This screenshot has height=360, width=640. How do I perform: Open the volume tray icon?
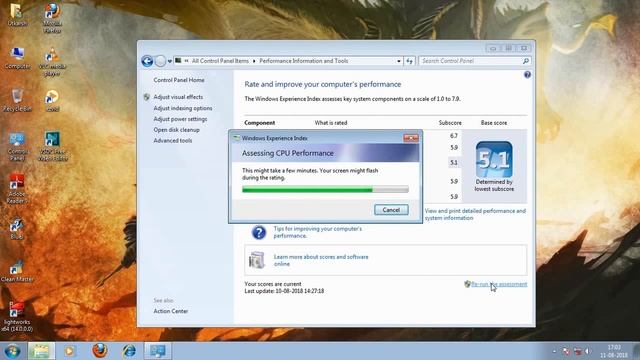click(588, 351)
